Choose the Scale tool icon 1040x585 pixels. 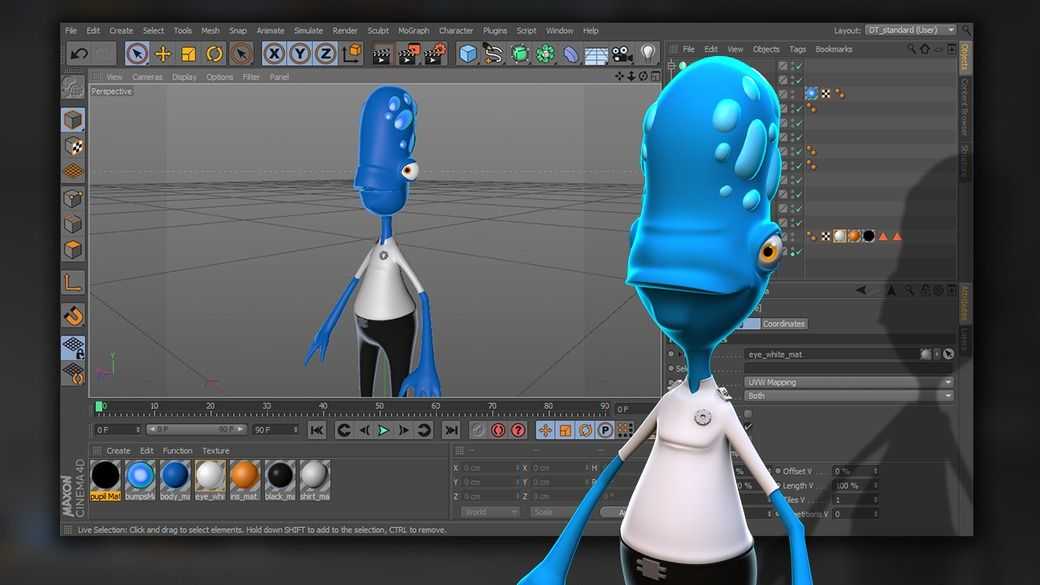click(188, 54)
